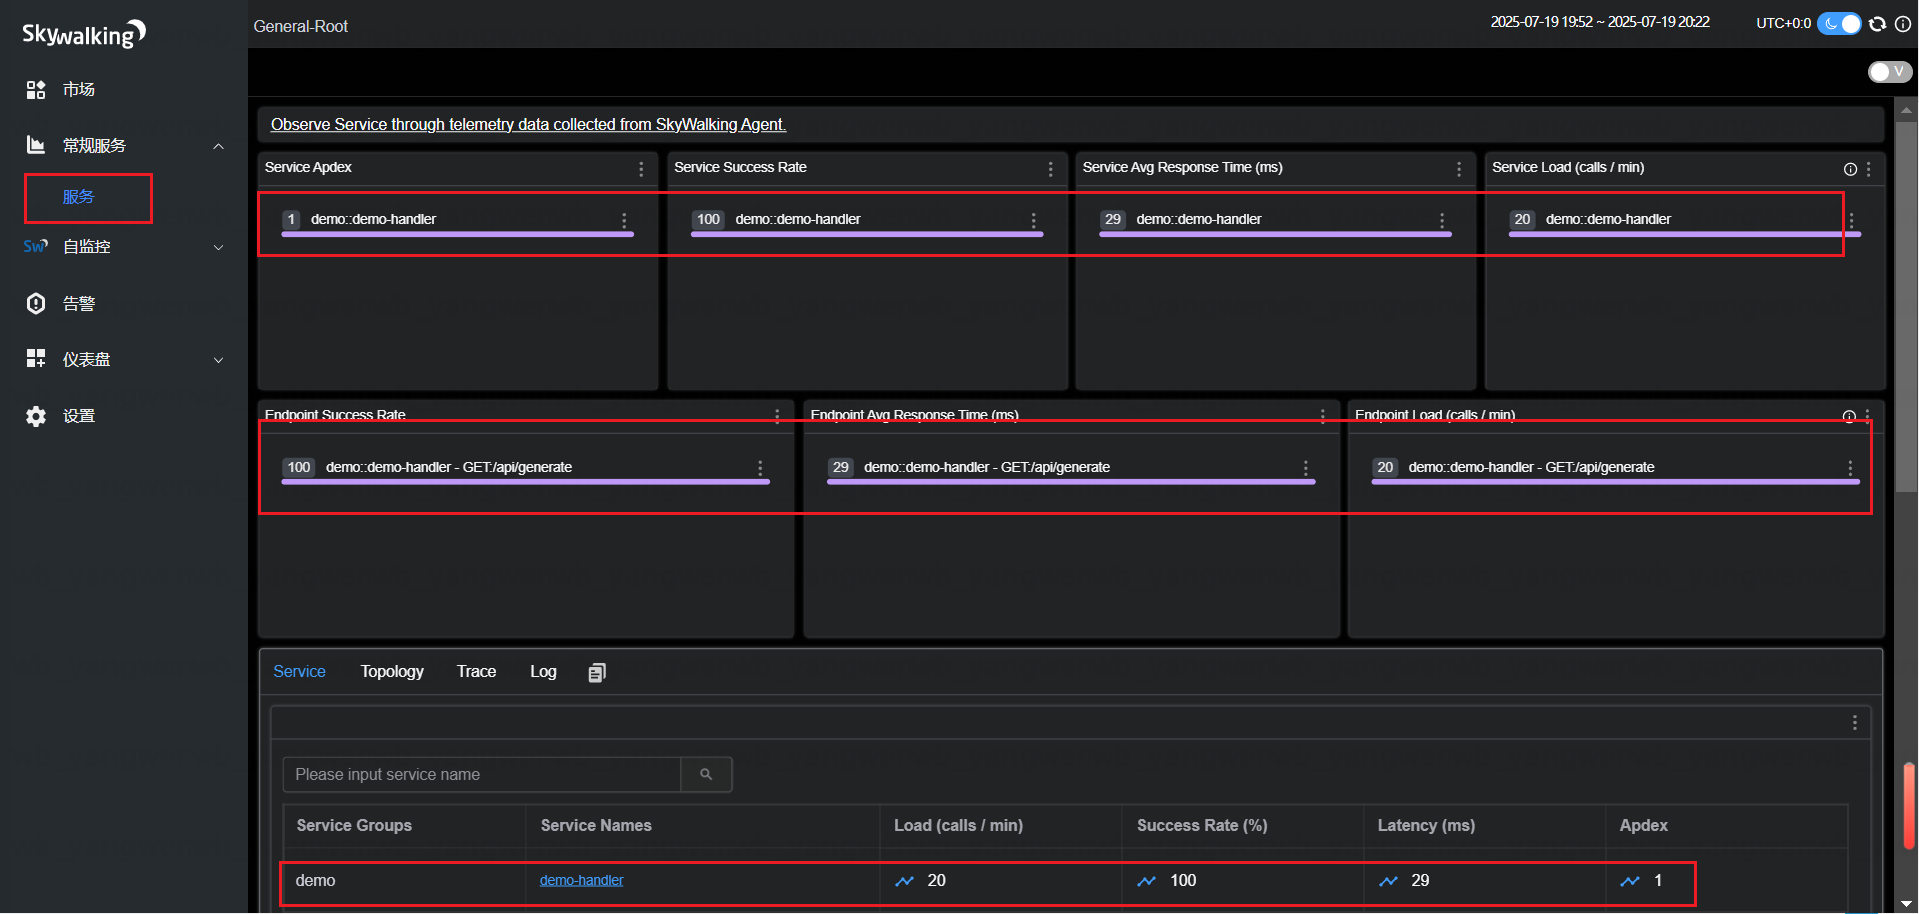Image resolution: width=1919 pixels, height=914 pixels.
Task: Click the Observe Service telemetry description link
Action: (528, 125)
